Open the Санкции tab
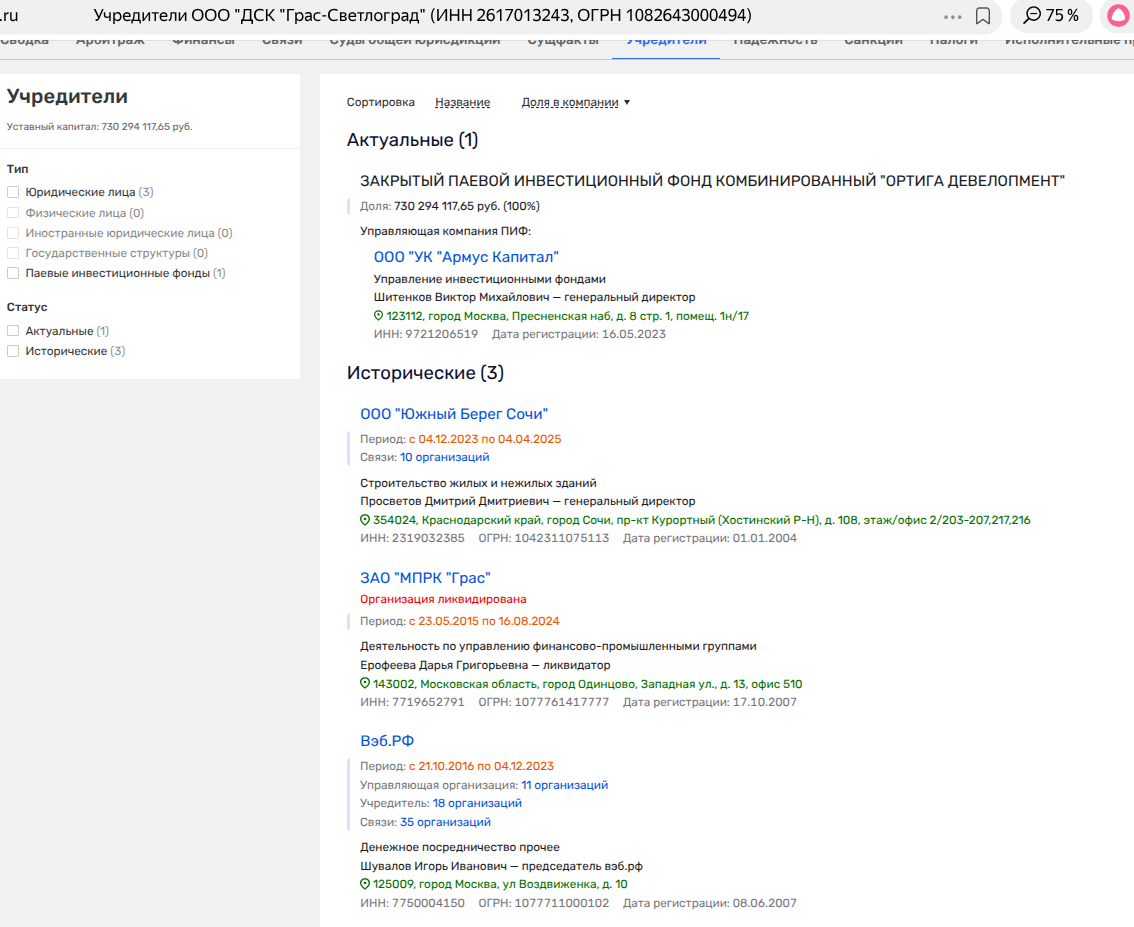 click(x=873, y=41)
